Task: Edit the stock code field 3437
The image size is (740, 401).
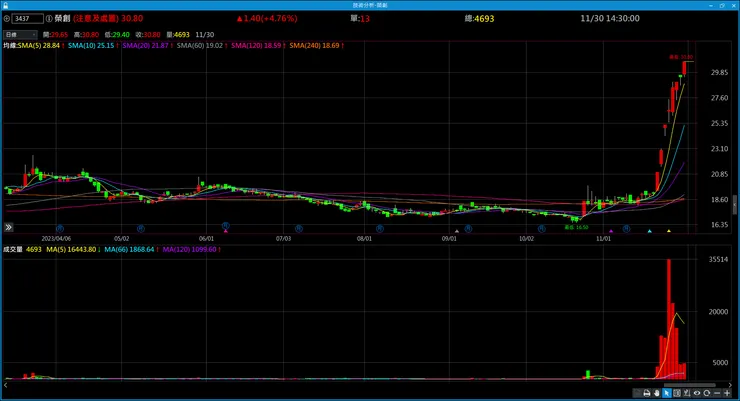Action: [x=27, y=18]
